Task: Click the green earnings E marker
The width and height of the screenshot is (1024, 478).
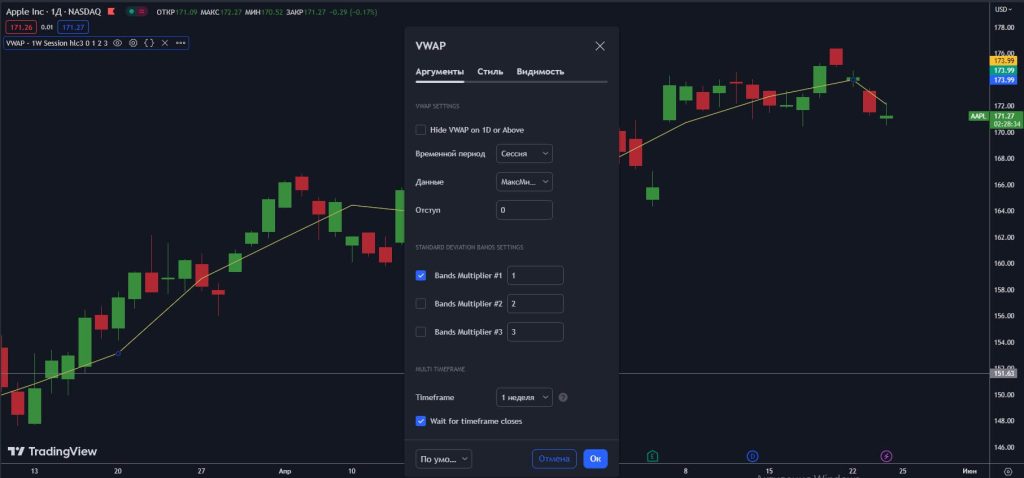Action: coord(652,456)
